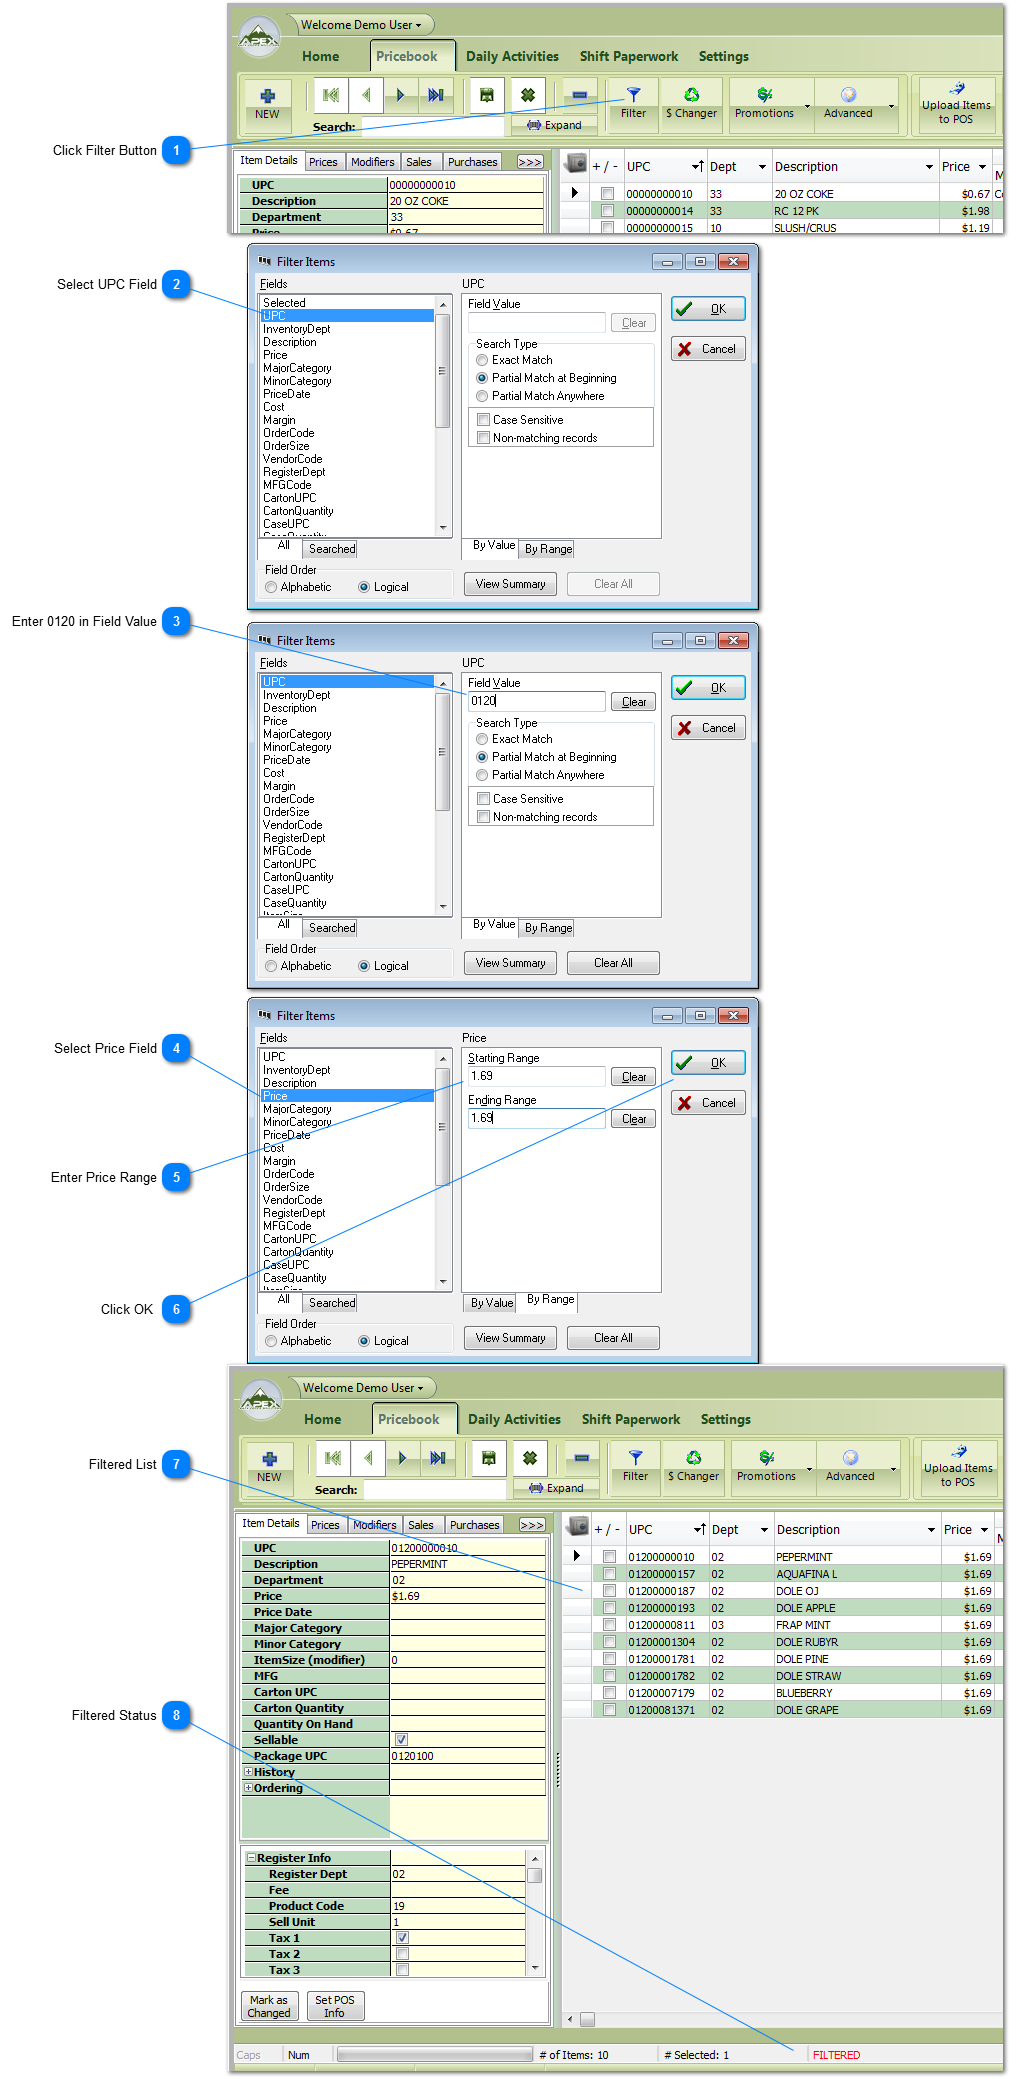Viewport: 1023px width, 2079px height.
Task: Click the floppy disk save icon in the filtered Pricebook toolbar
Action: click(x=489, y=1458)
